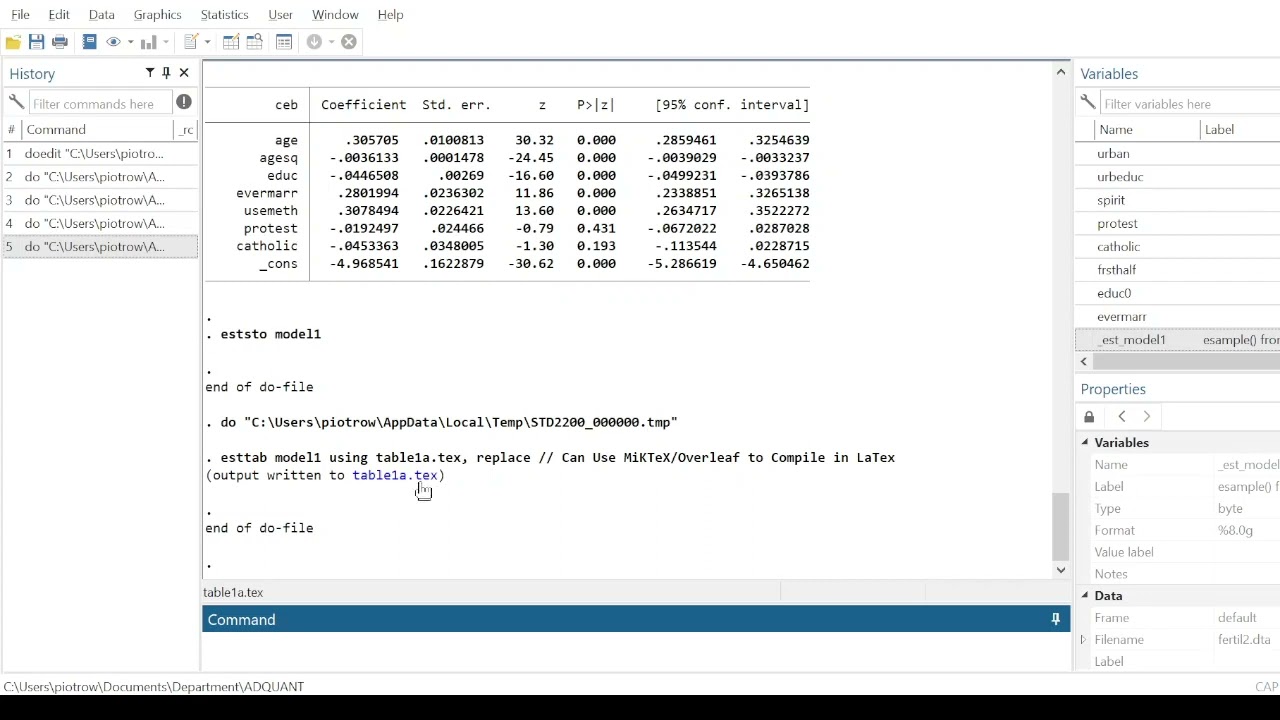Open the Graphics menu
The height and width of the screenshot is (720, 1280).
pos(157,15)
